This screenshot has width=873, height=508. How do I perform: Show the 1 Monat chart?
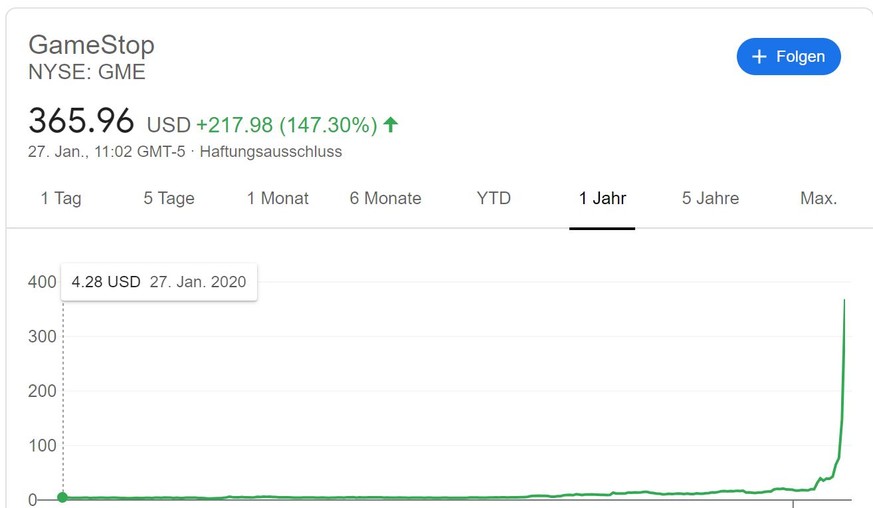coord(278,198)
